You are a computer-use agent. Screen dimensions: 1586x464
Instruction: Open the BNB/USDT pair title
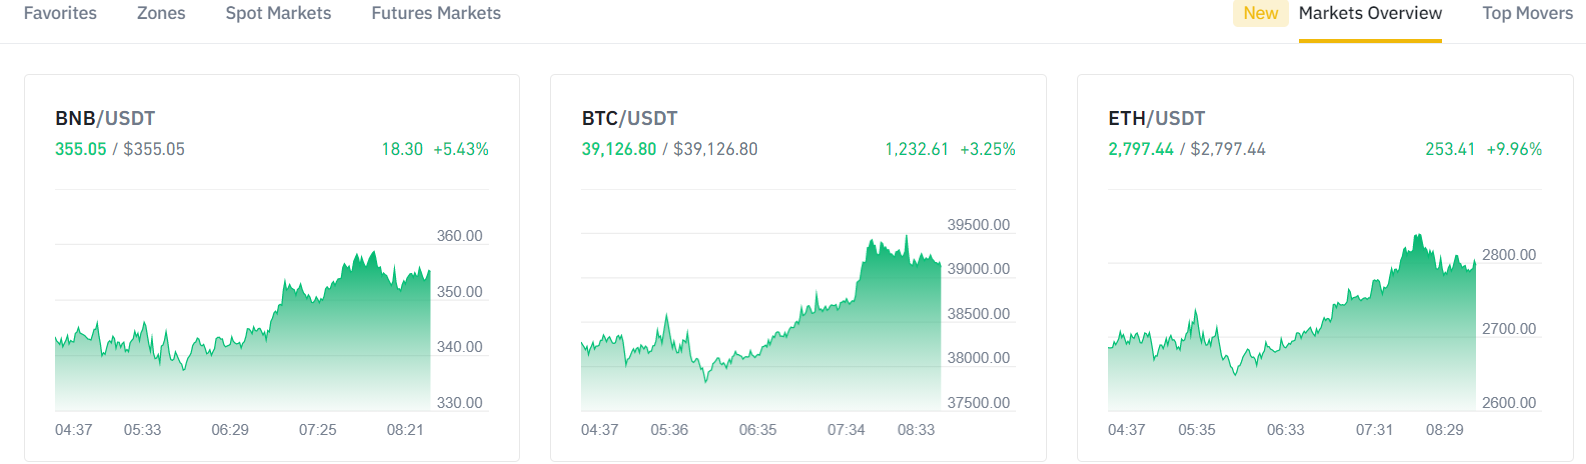105,118
